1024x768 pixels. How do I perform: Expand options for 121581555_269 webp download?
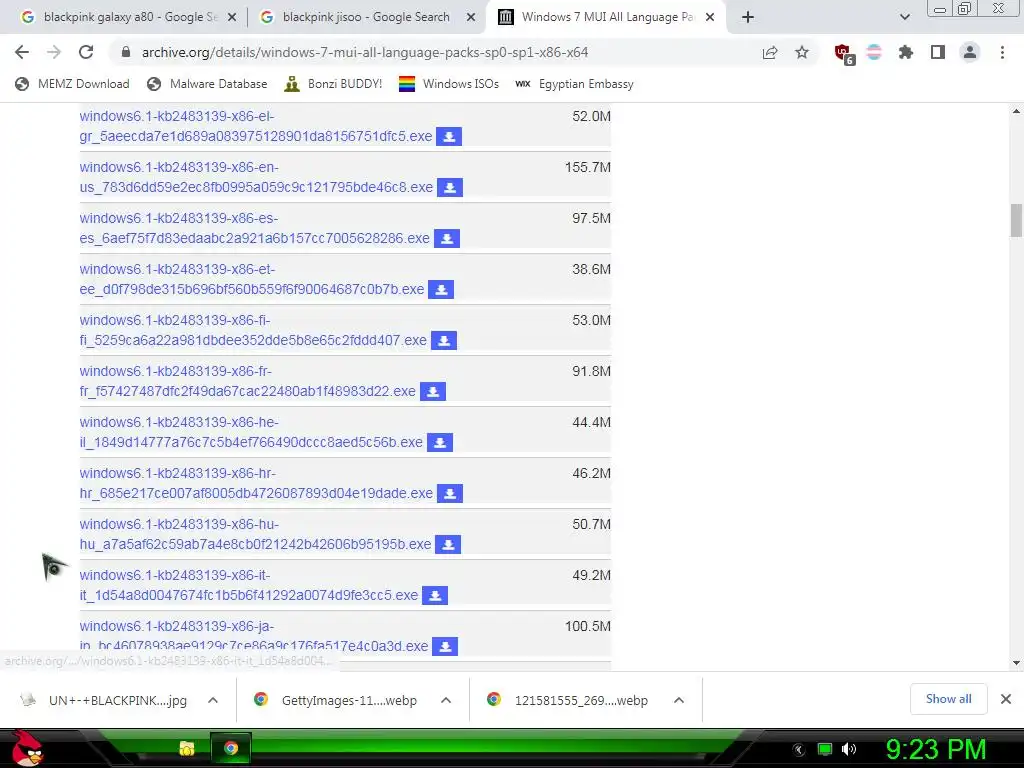click(x=679, y=700)
